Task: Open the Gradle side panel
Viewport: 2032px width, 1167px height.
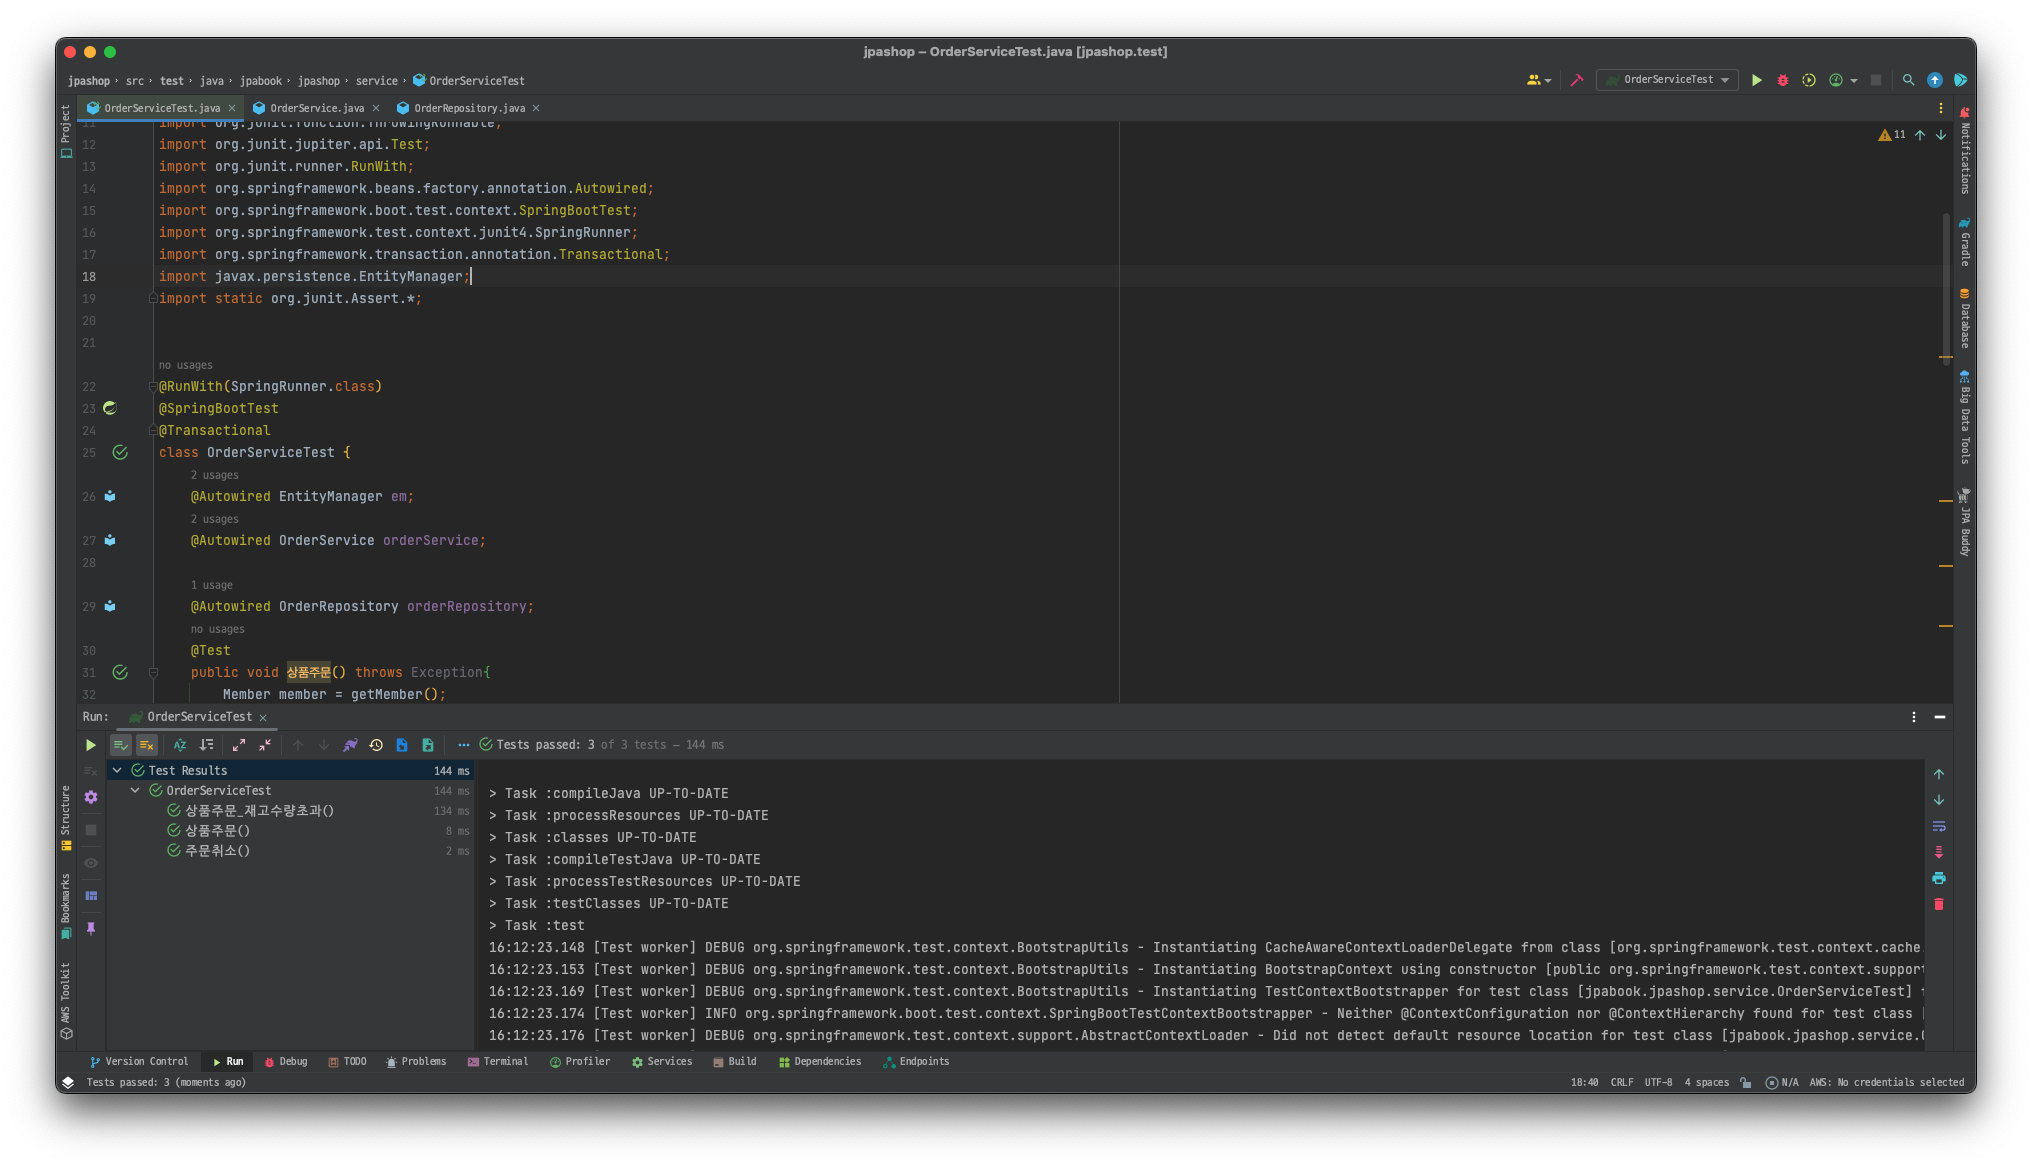Action: [1964, 242]
